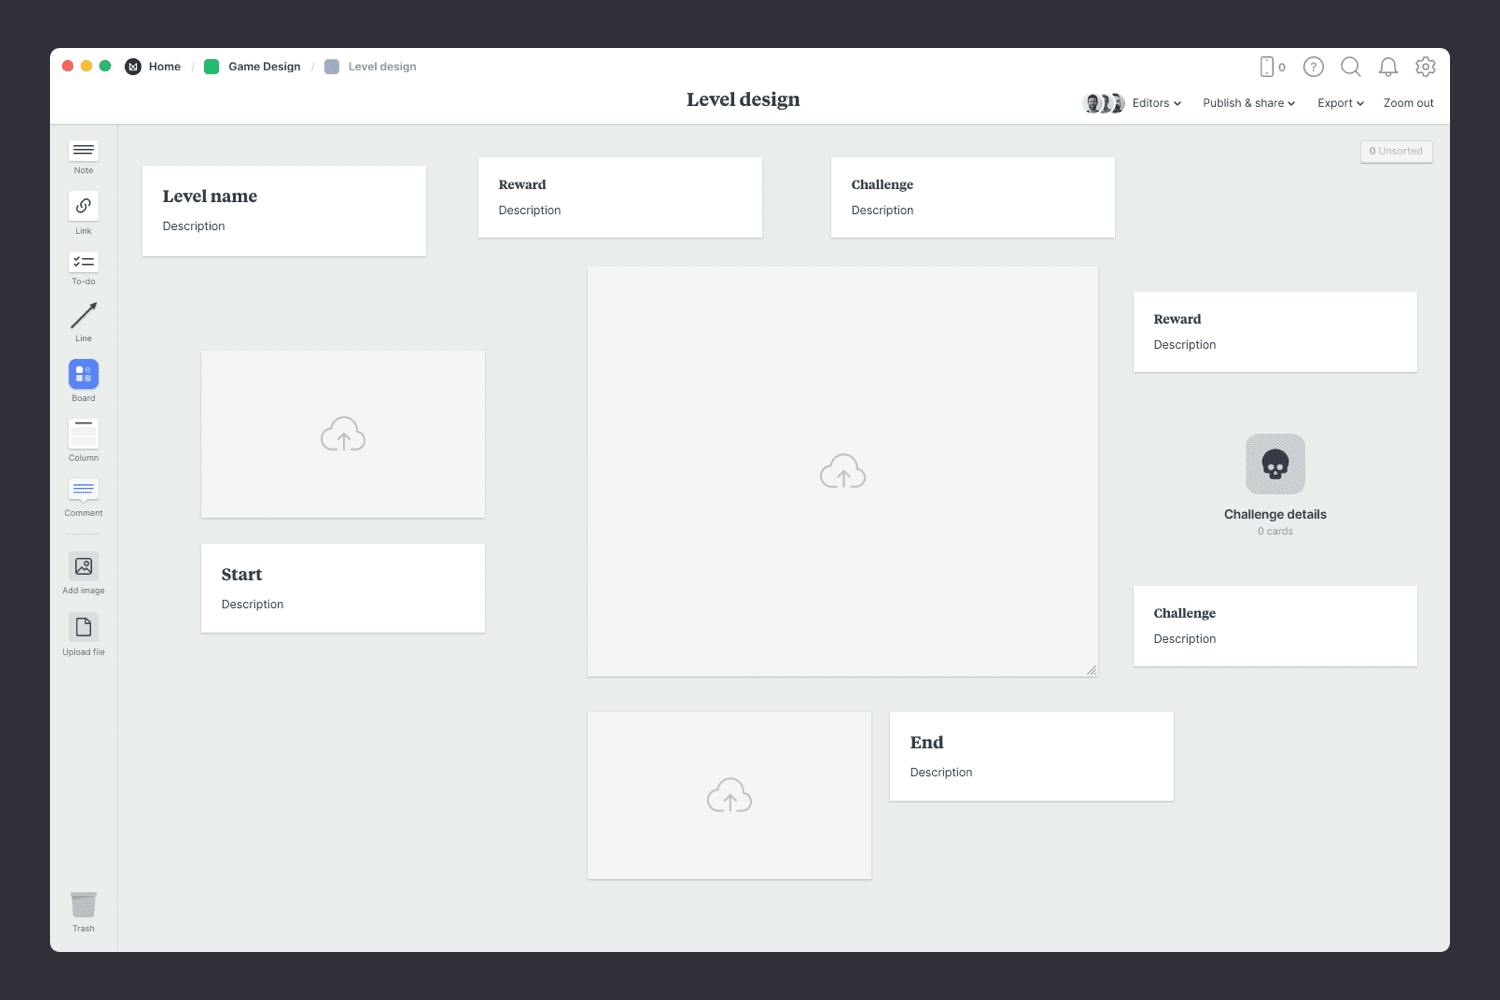Open notifications bell icon
Image resolution: width=1500 pixels, height=1000 pixels.
tap(1388, 67)
